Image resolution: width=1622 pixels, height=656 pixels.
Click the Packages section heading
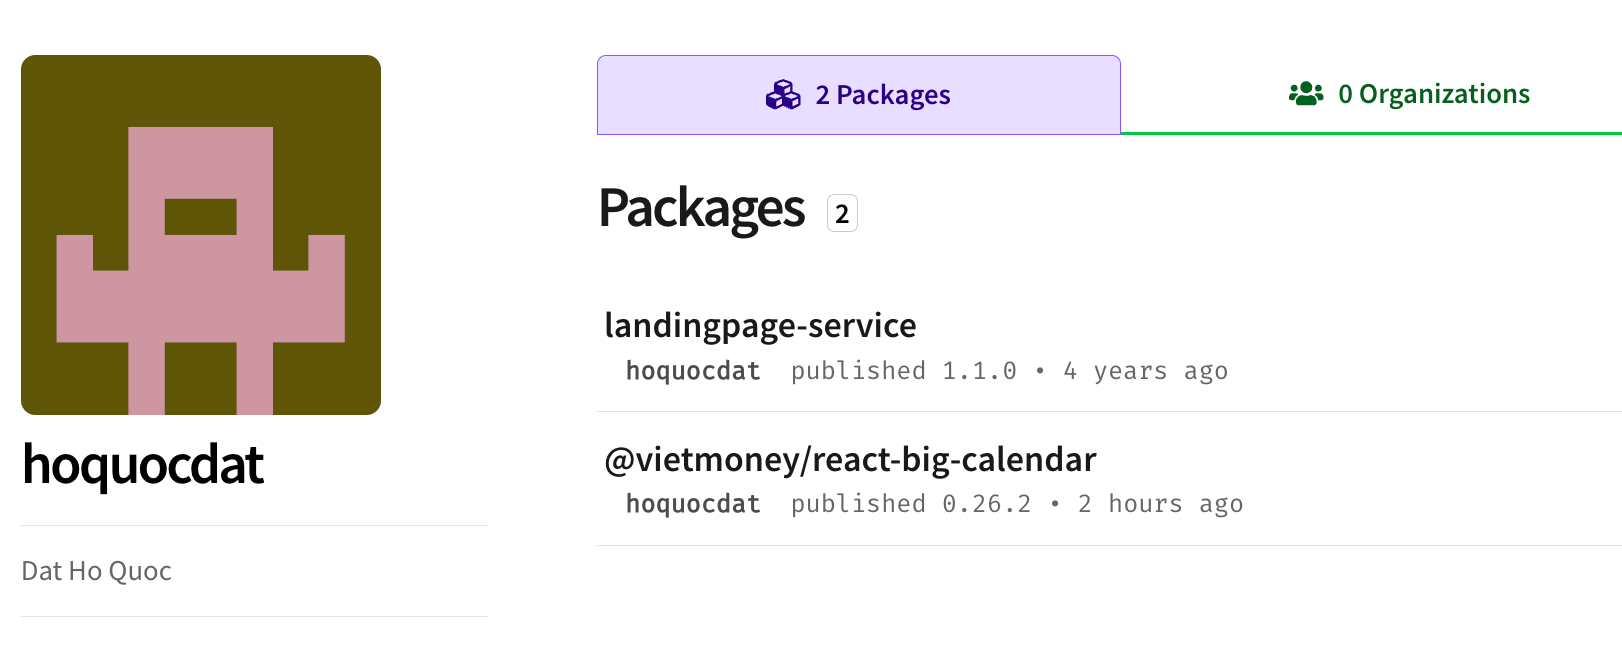coord(702,208)
